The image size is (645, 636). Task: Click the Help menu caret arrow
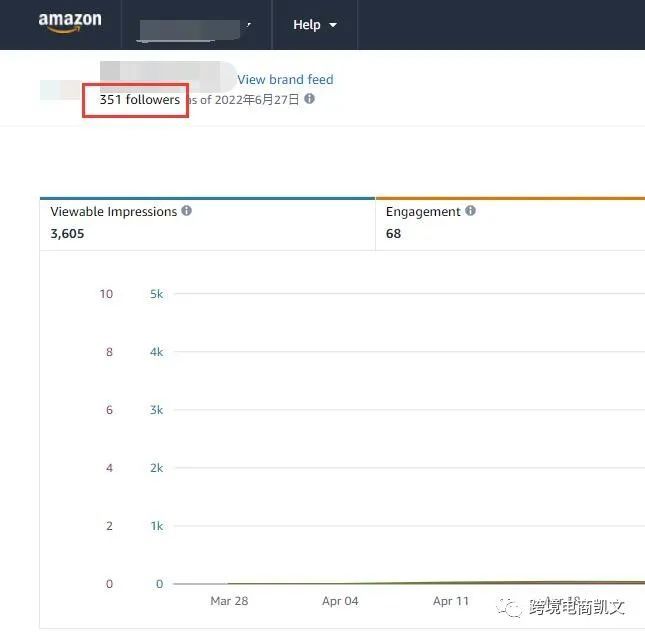[x=333, y=25]
